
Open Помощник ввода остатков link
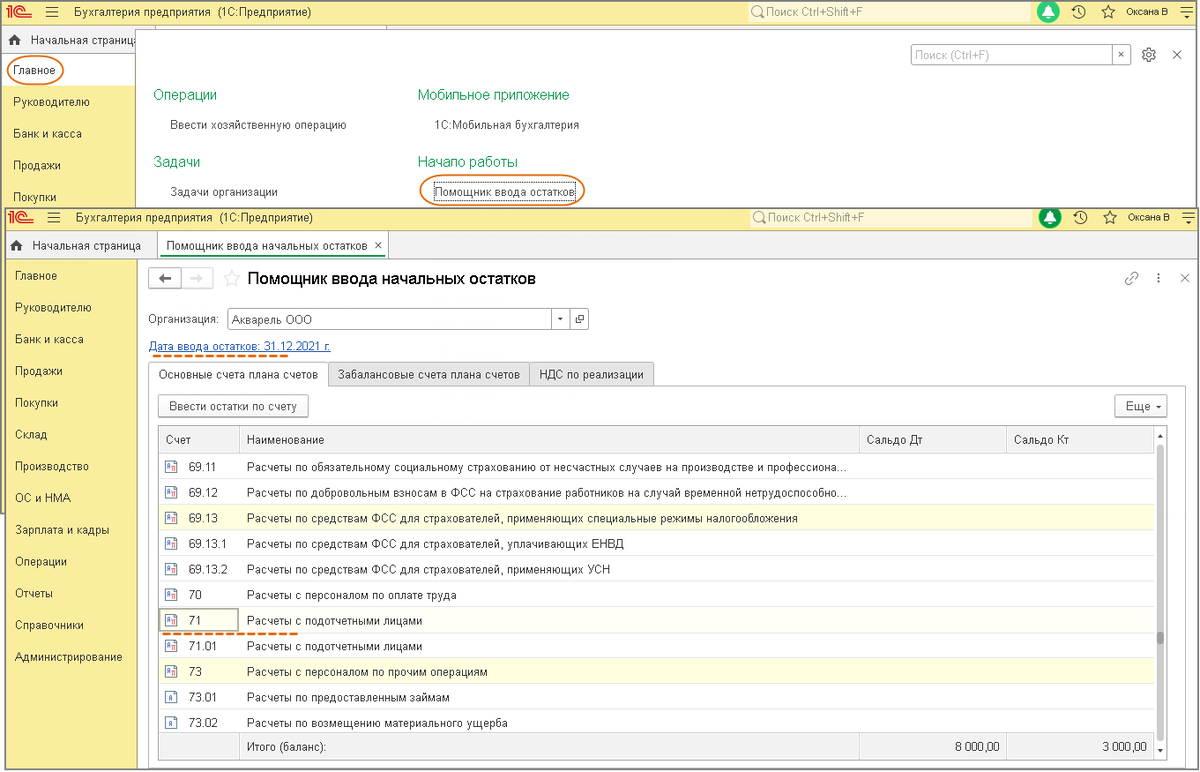coord(504,191)
